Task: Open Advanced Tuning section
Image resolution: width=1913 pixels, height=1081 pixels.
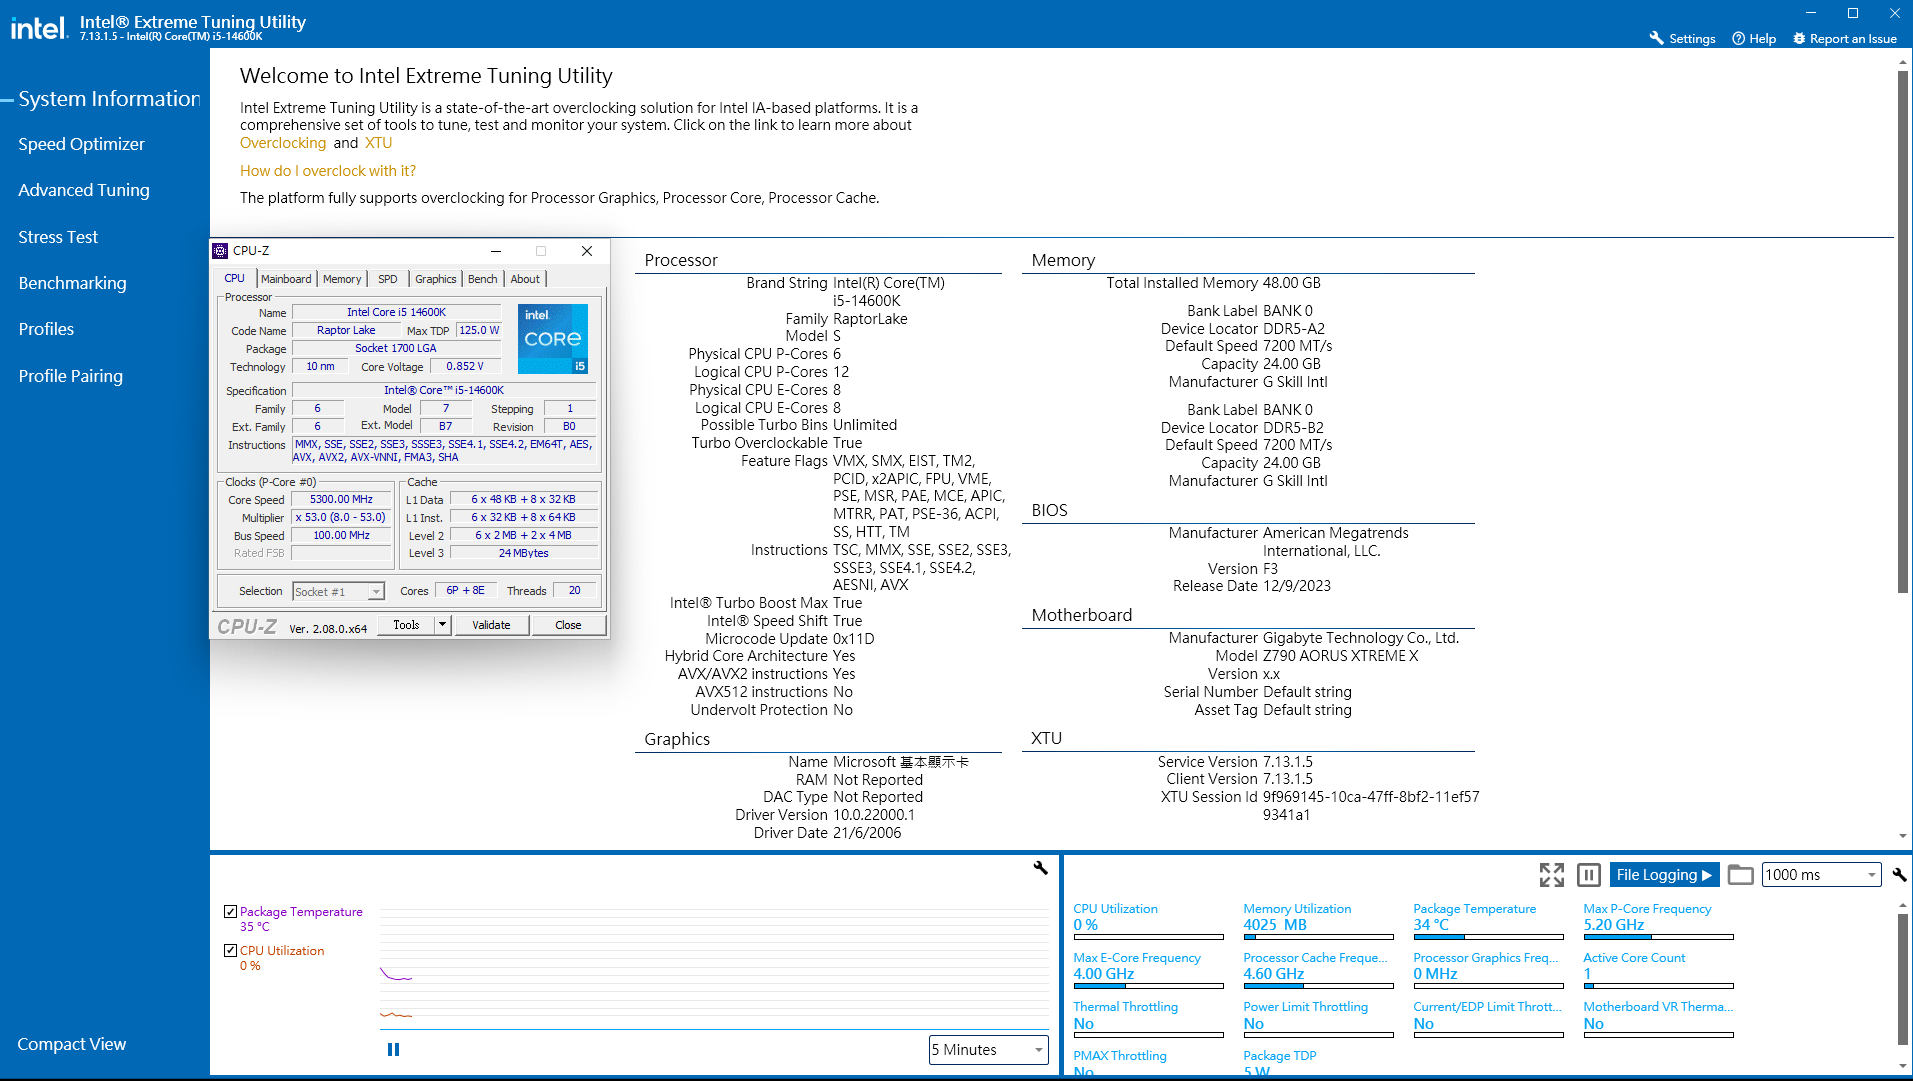Action: coord(84,190)
